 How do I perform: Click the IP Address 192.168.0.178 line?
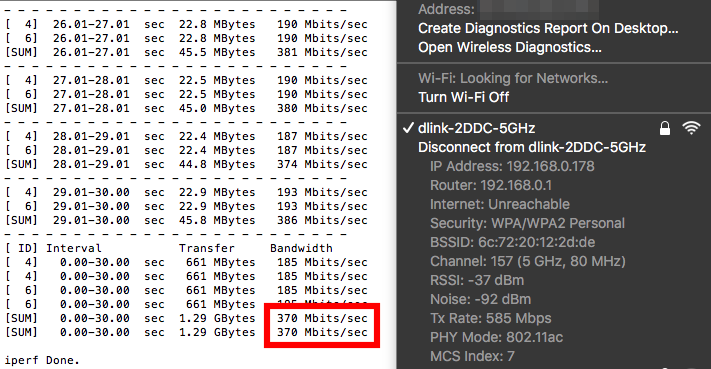coord(512,166)
